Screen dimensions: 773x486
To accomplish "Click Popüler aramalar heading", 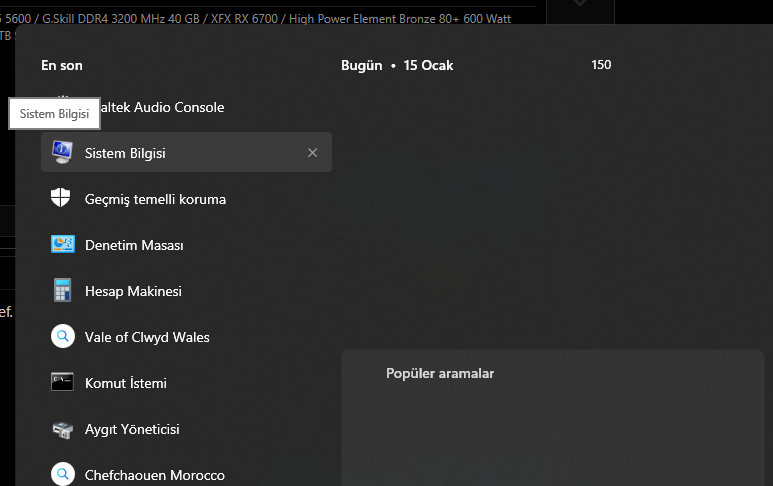I will (440, 373).
